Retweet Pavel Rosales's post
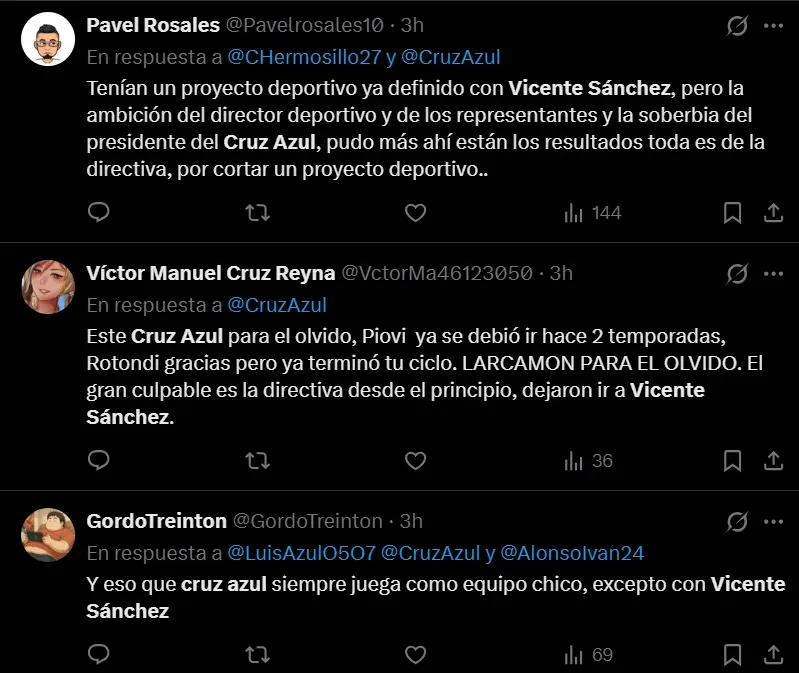 pyautogui.click(x=257, y=212)
